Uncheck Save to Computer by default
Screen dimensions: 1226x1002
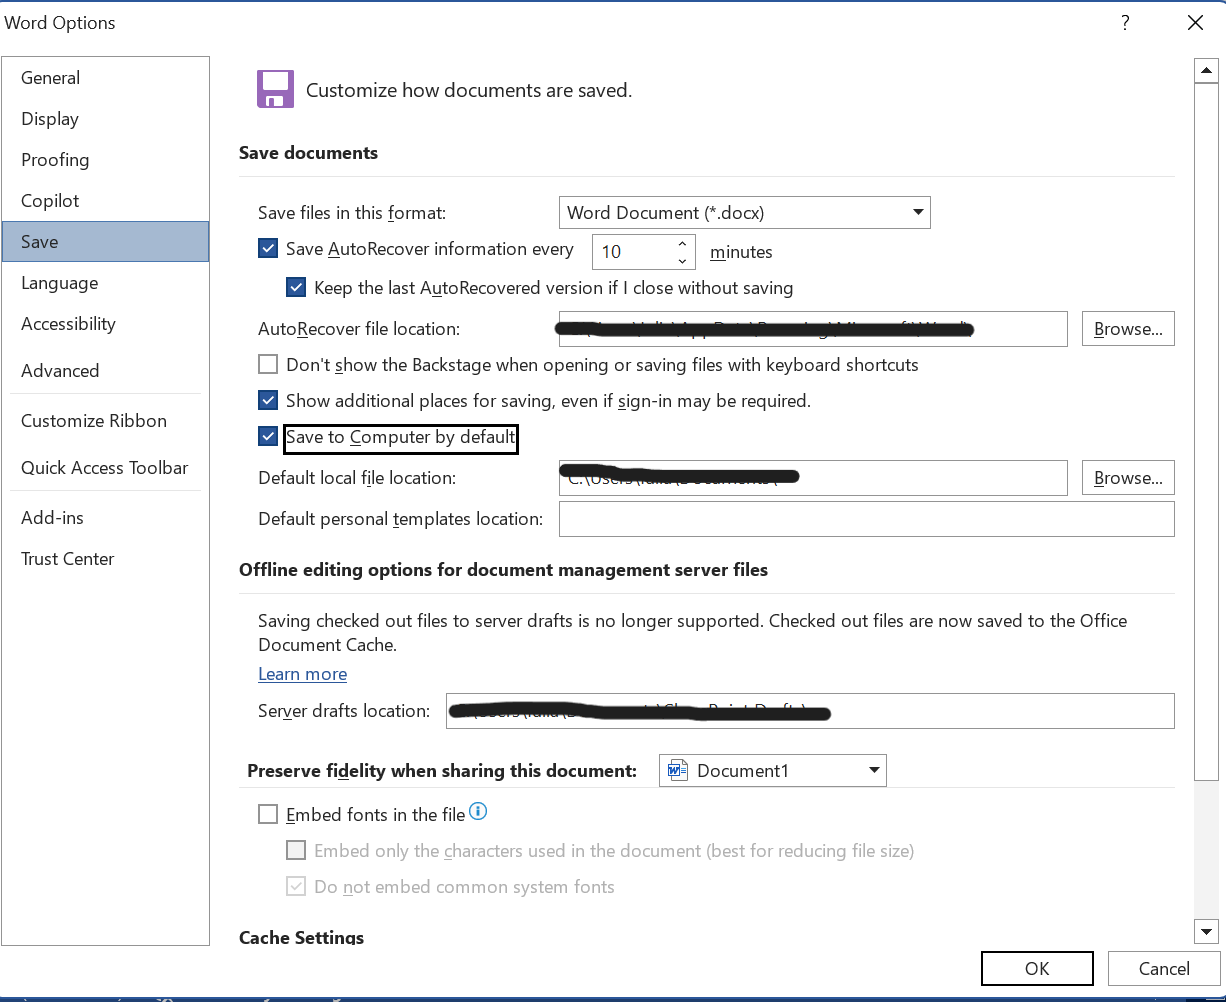click(268, 437)
